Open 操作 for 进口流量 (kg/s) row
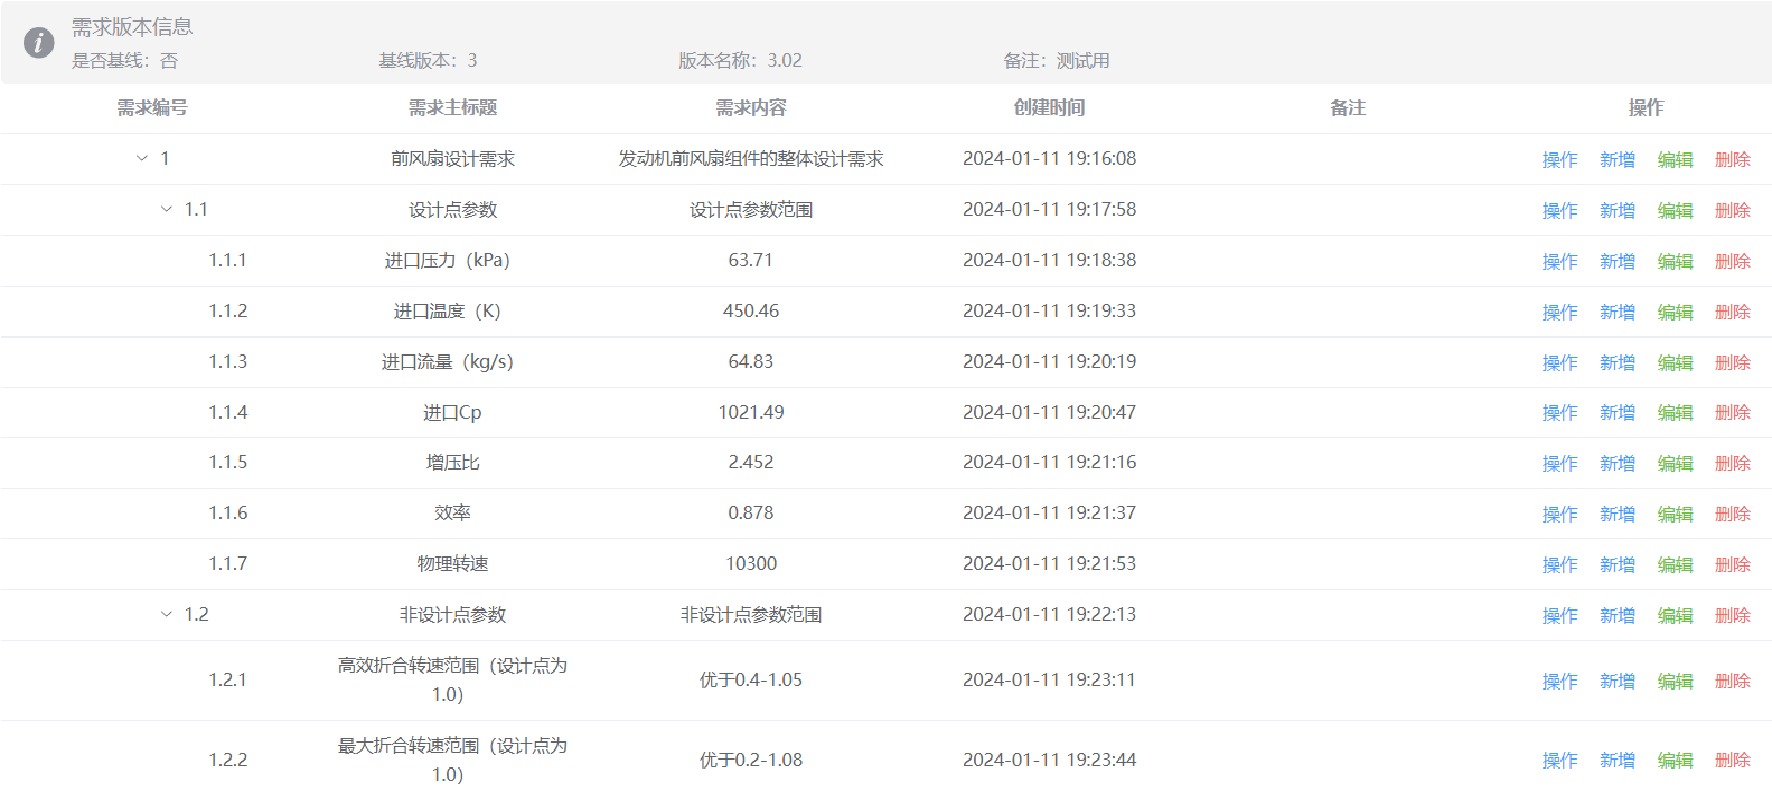 [x=1560, y=363]
